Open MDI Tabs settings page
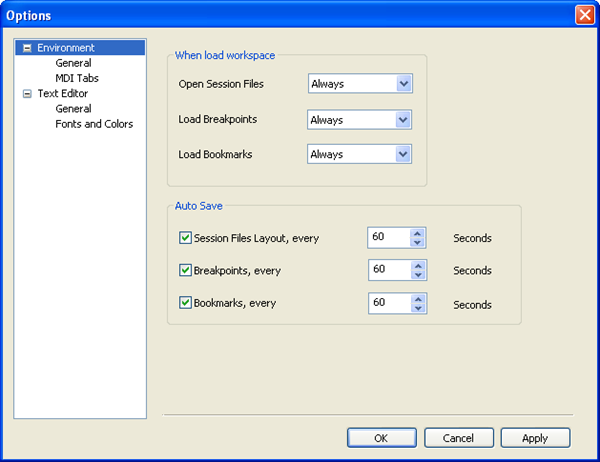This screenshot has height=462, width=600. [77, 78]
